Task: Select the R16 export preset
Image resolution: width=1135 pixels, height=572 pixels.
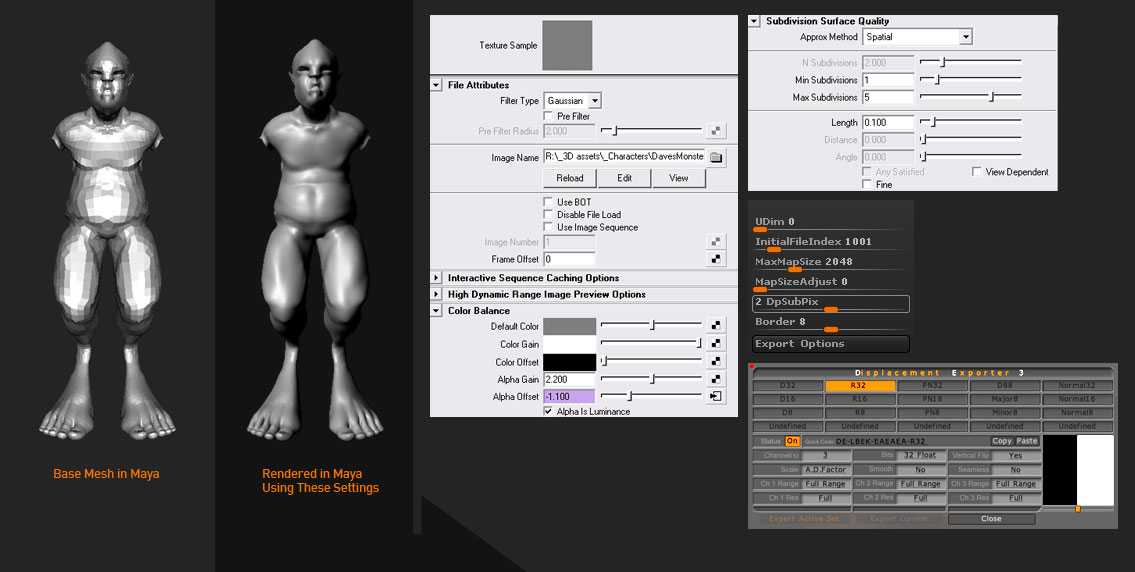Action: (x=860, y=399)
